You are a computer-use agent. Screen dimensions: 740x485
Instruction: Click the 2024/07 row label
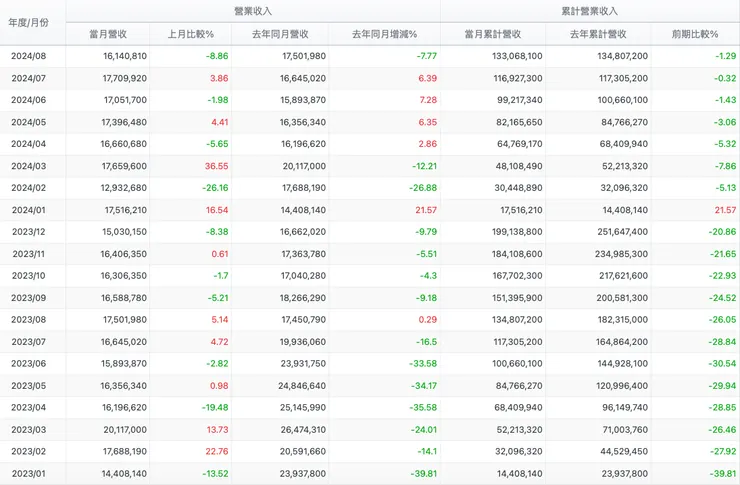tap(29, 78)
